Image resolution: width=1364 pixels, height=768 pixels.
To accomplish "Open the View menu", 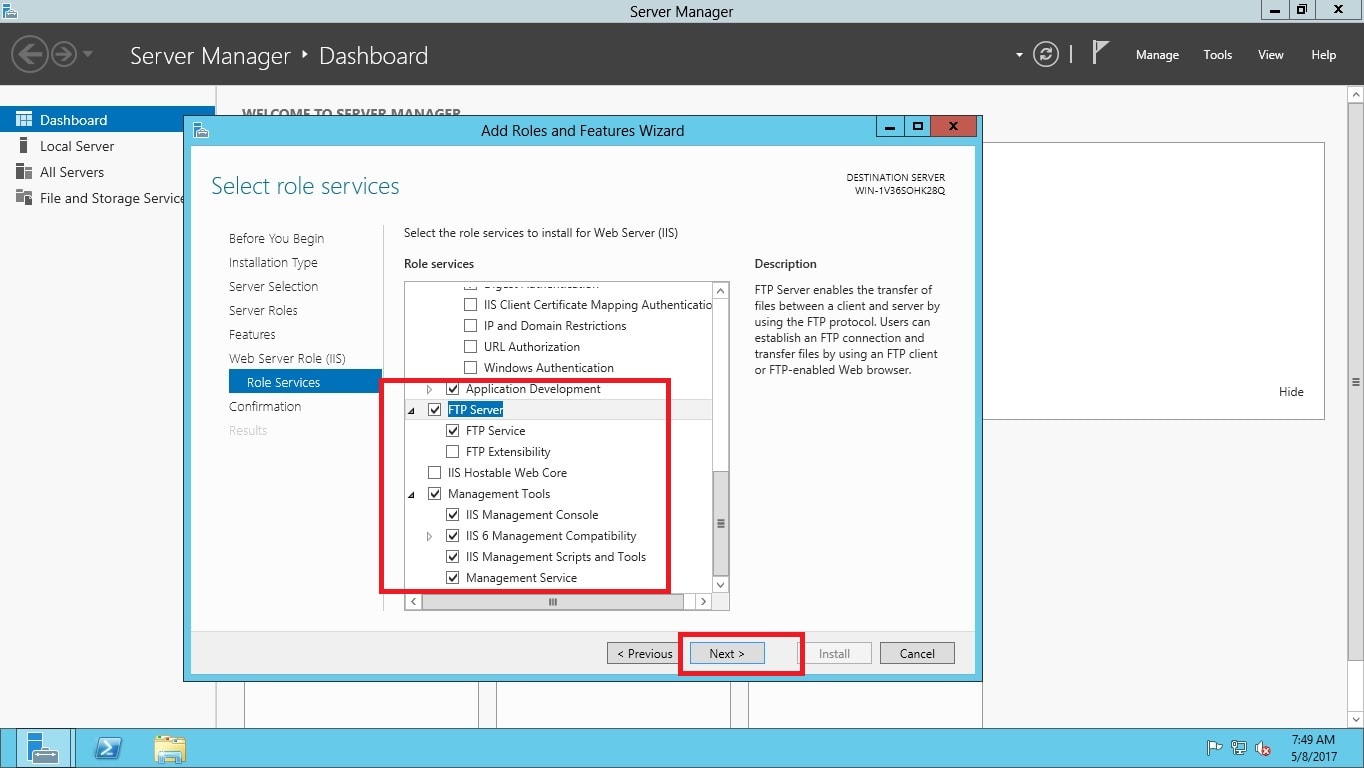I will (x=1270, y=55).
